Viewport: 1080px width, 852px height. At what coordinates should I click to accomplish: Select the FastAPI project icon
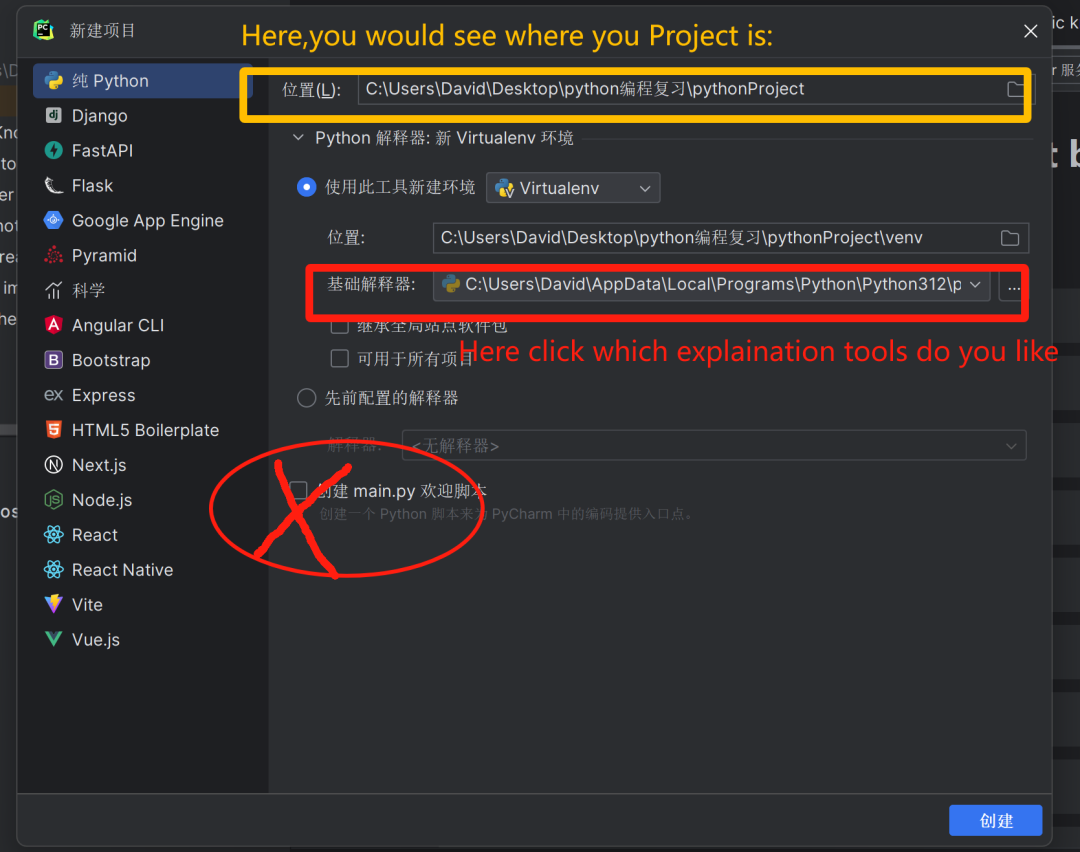point(54,150)
